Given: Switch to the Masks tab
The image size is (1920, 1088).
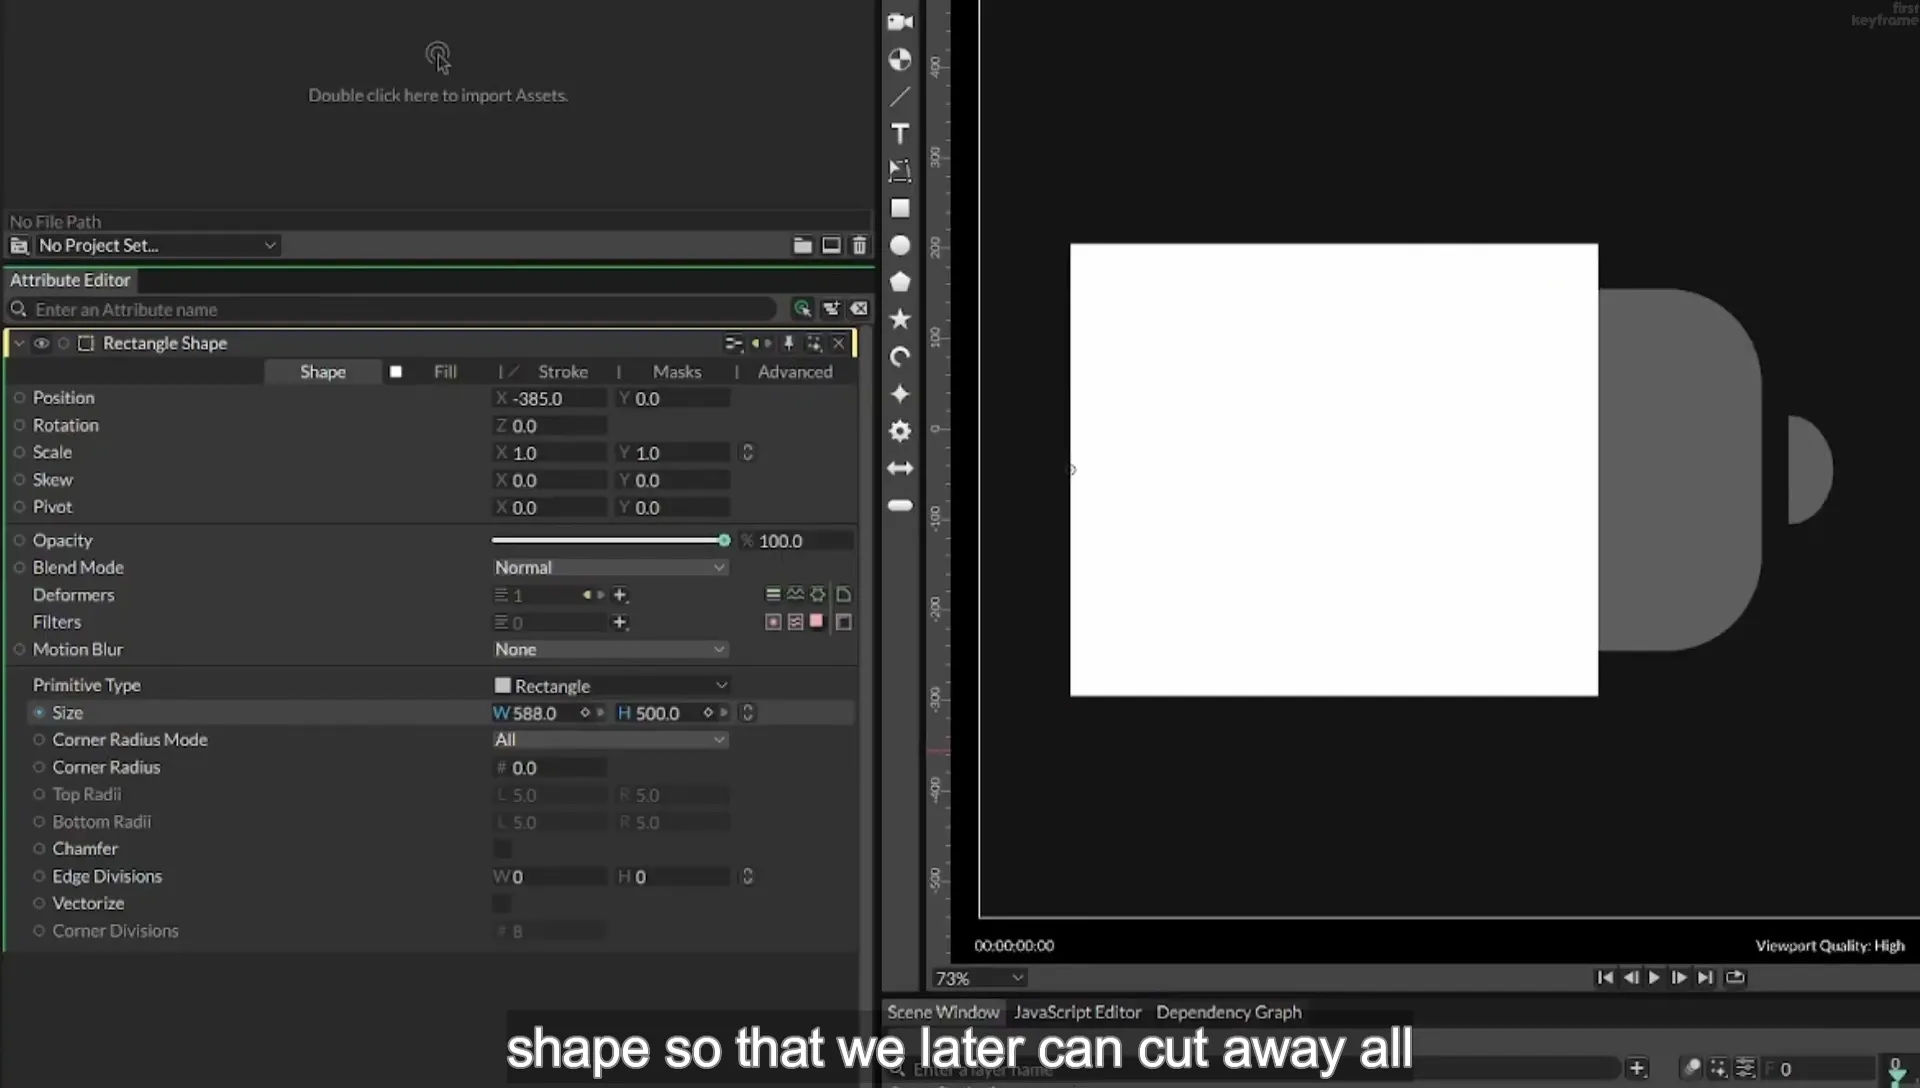Looking at the screenshot, I should 677,372.
